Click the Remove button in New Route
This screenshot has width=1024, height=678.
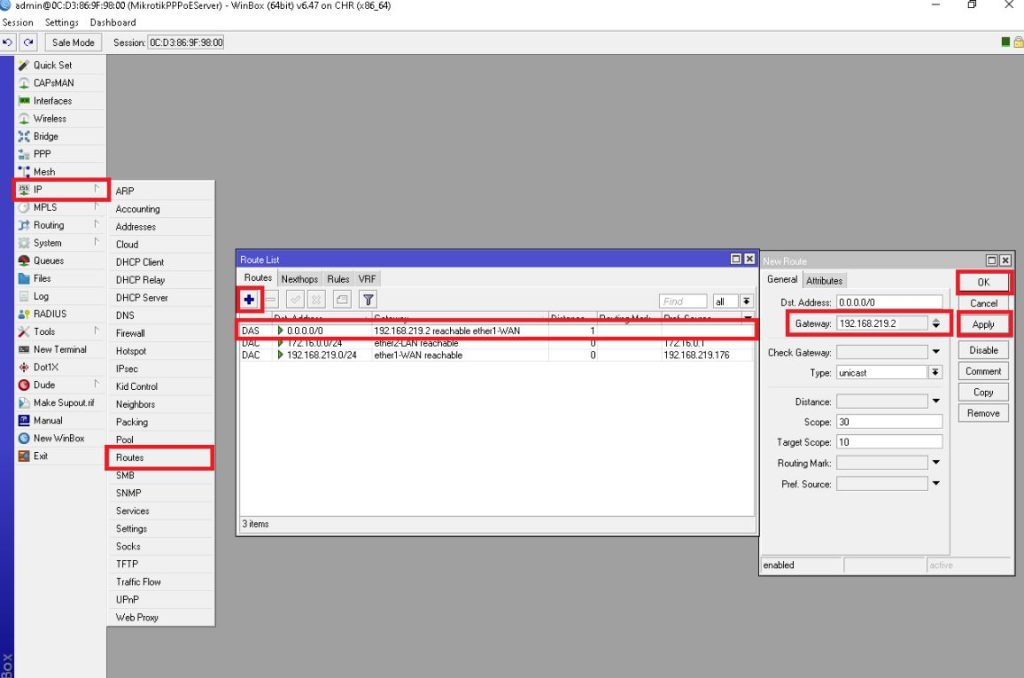click(x=984, y=413)
